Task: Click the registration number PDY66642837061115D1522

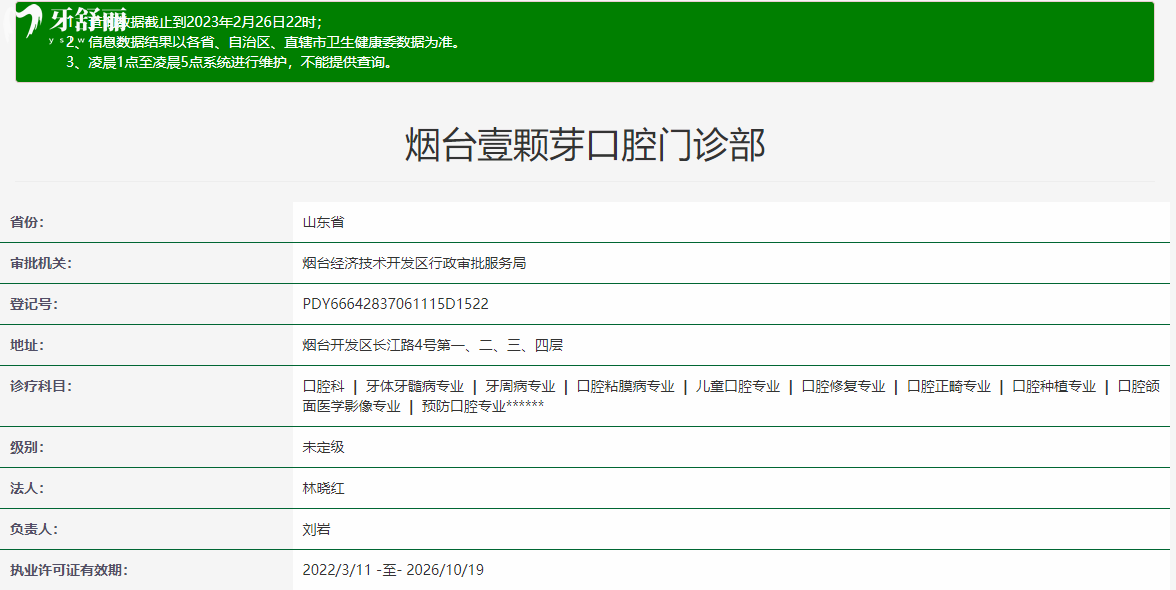Action: click(x=395, y=304)
